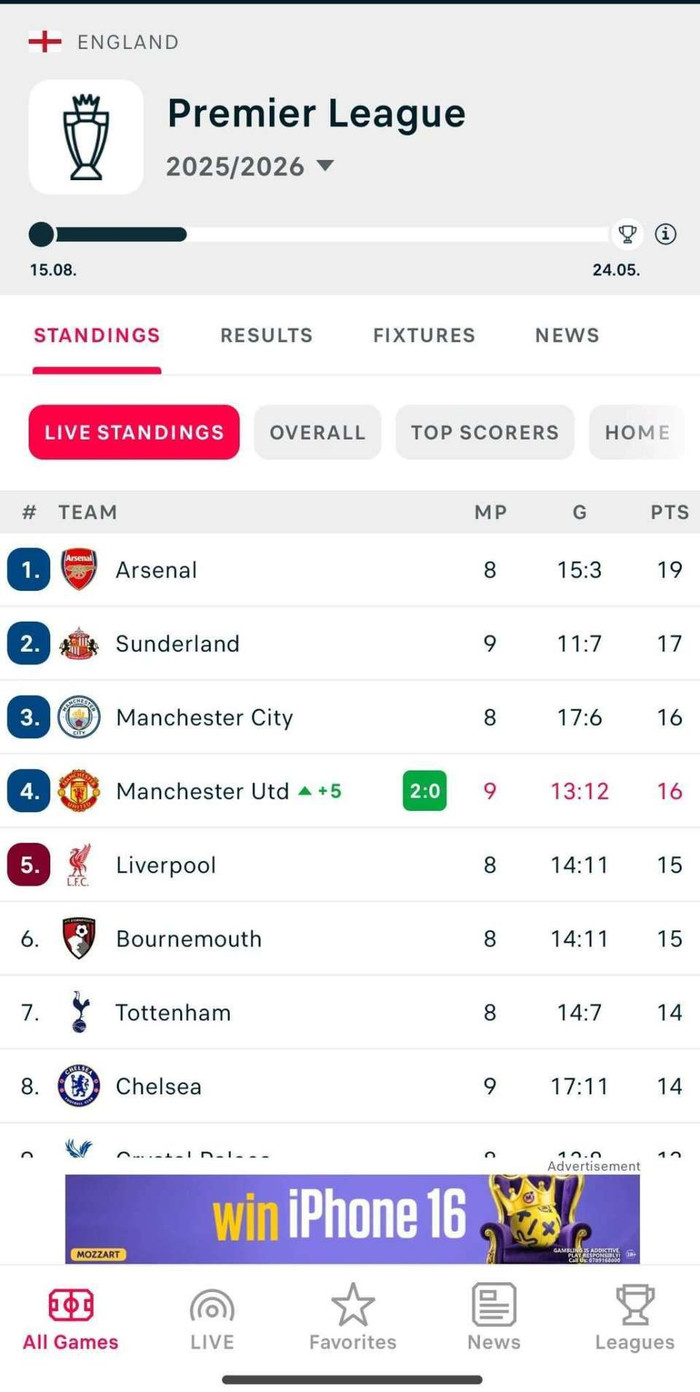Open the RESULTS tab
This screenshot has width=700, height=1392.
click(x=266, y=336)
